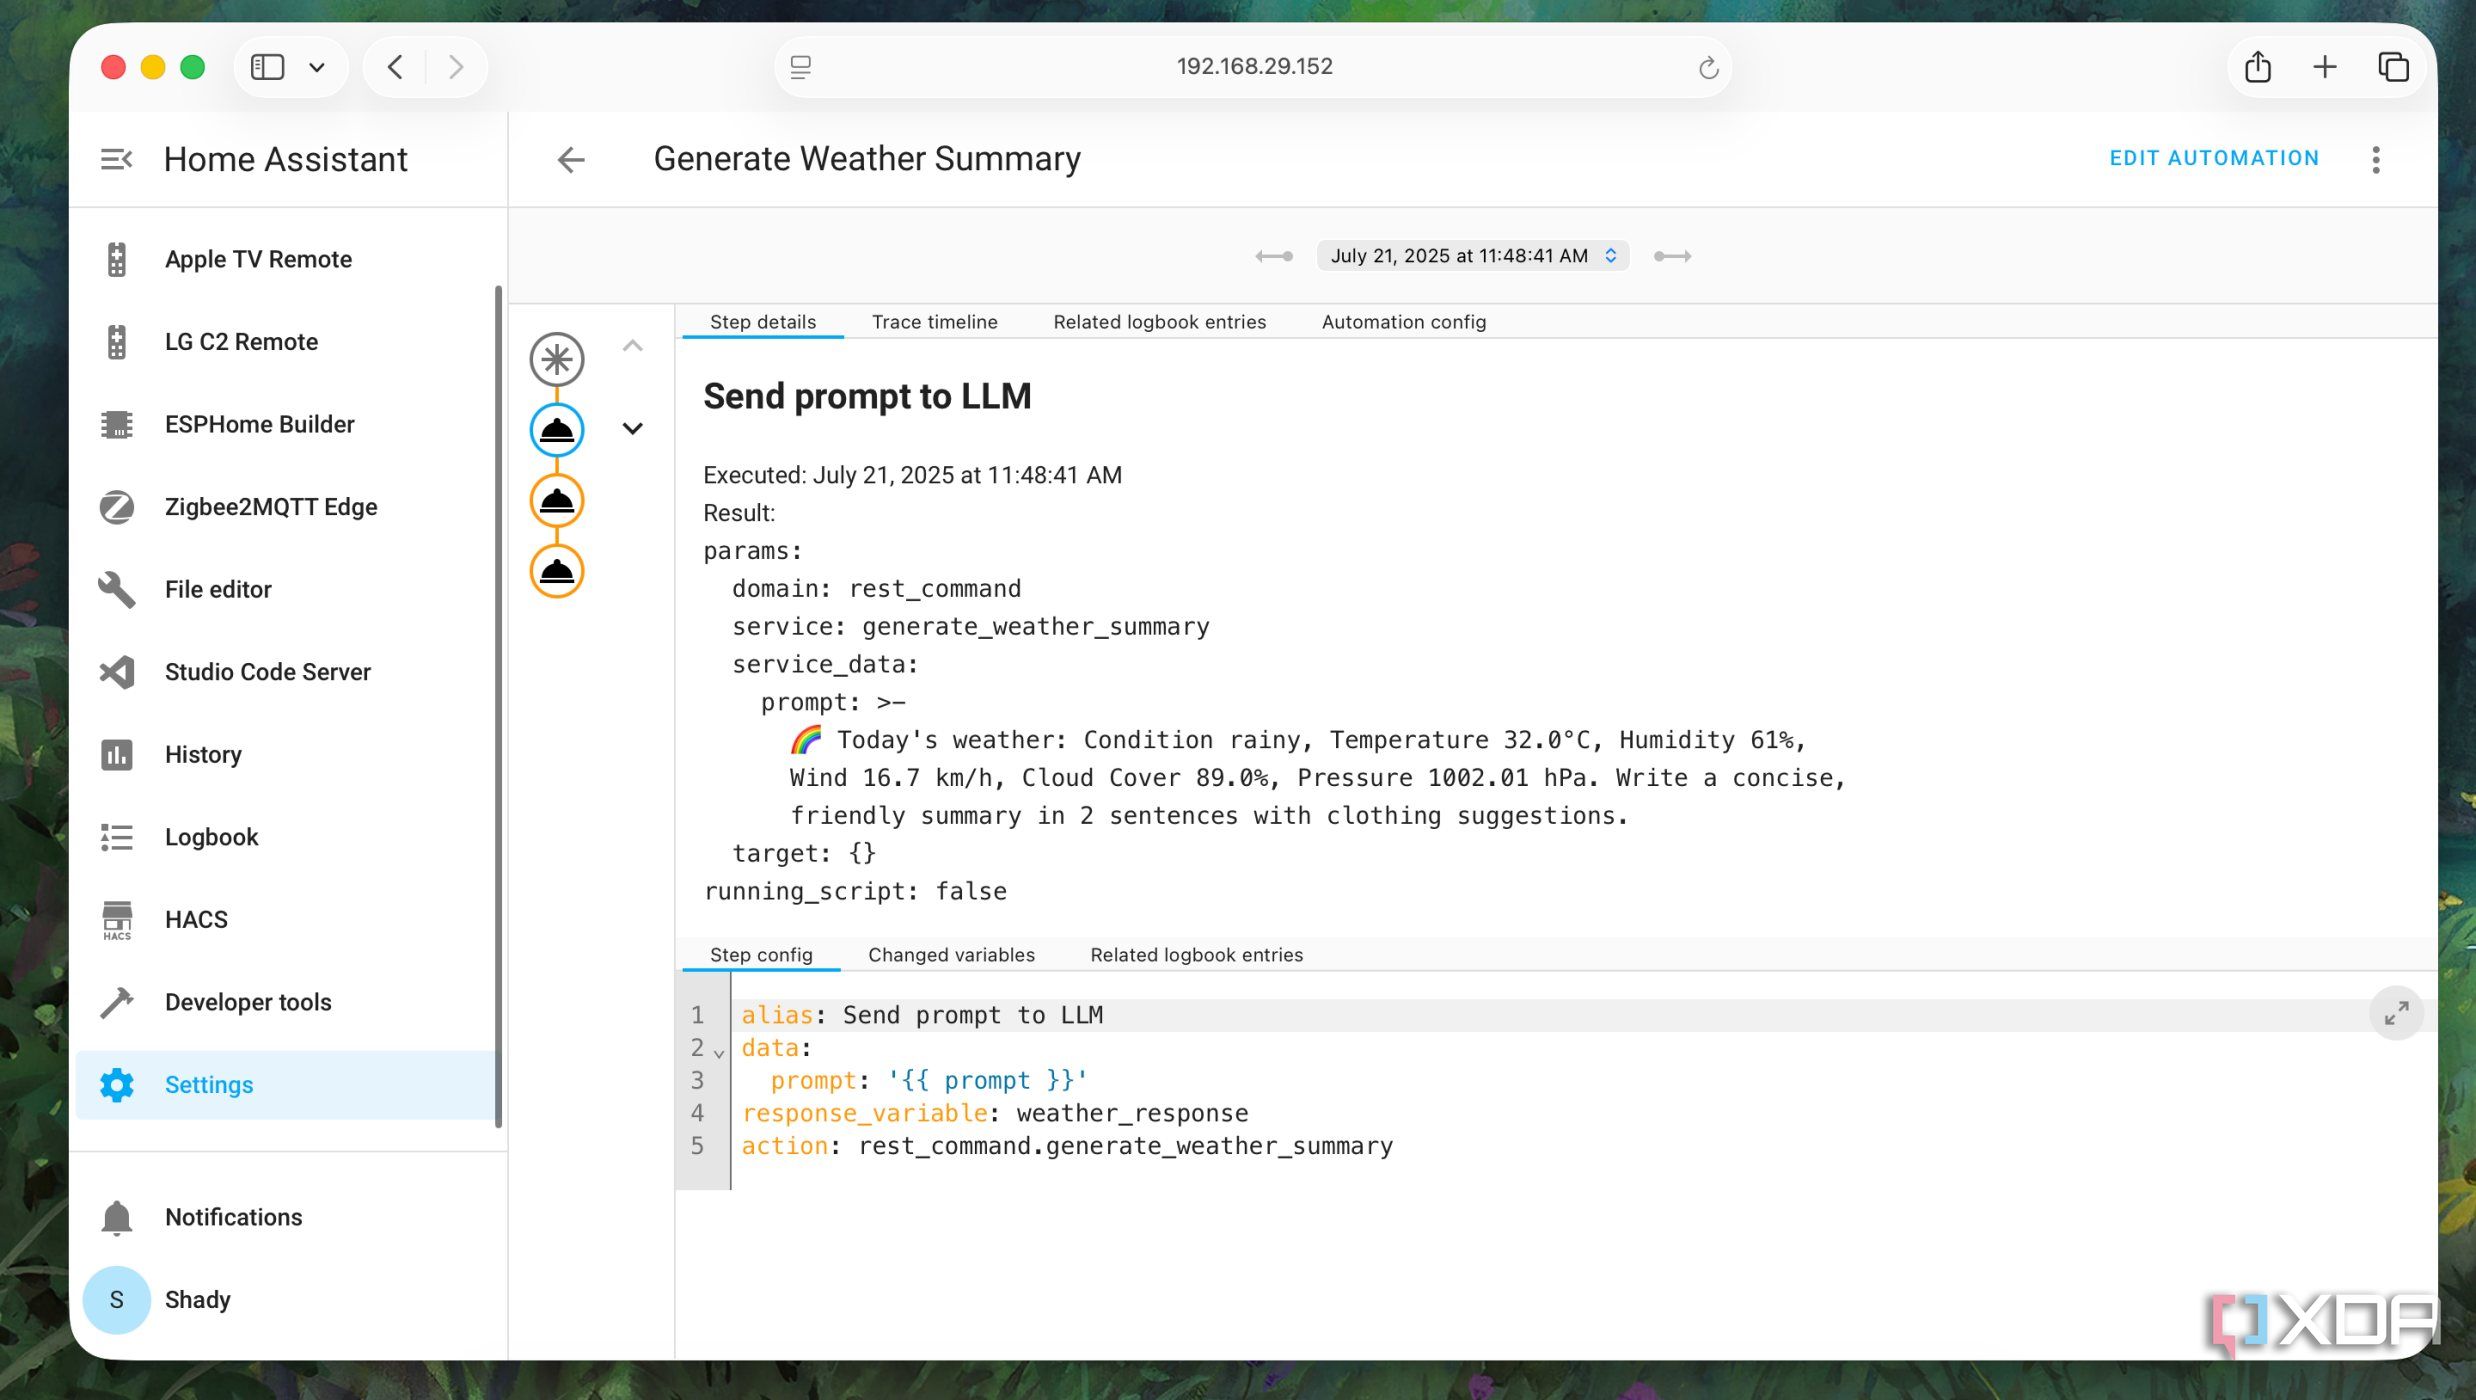
Task: Select the Step config tab
Action: point(761,955)
